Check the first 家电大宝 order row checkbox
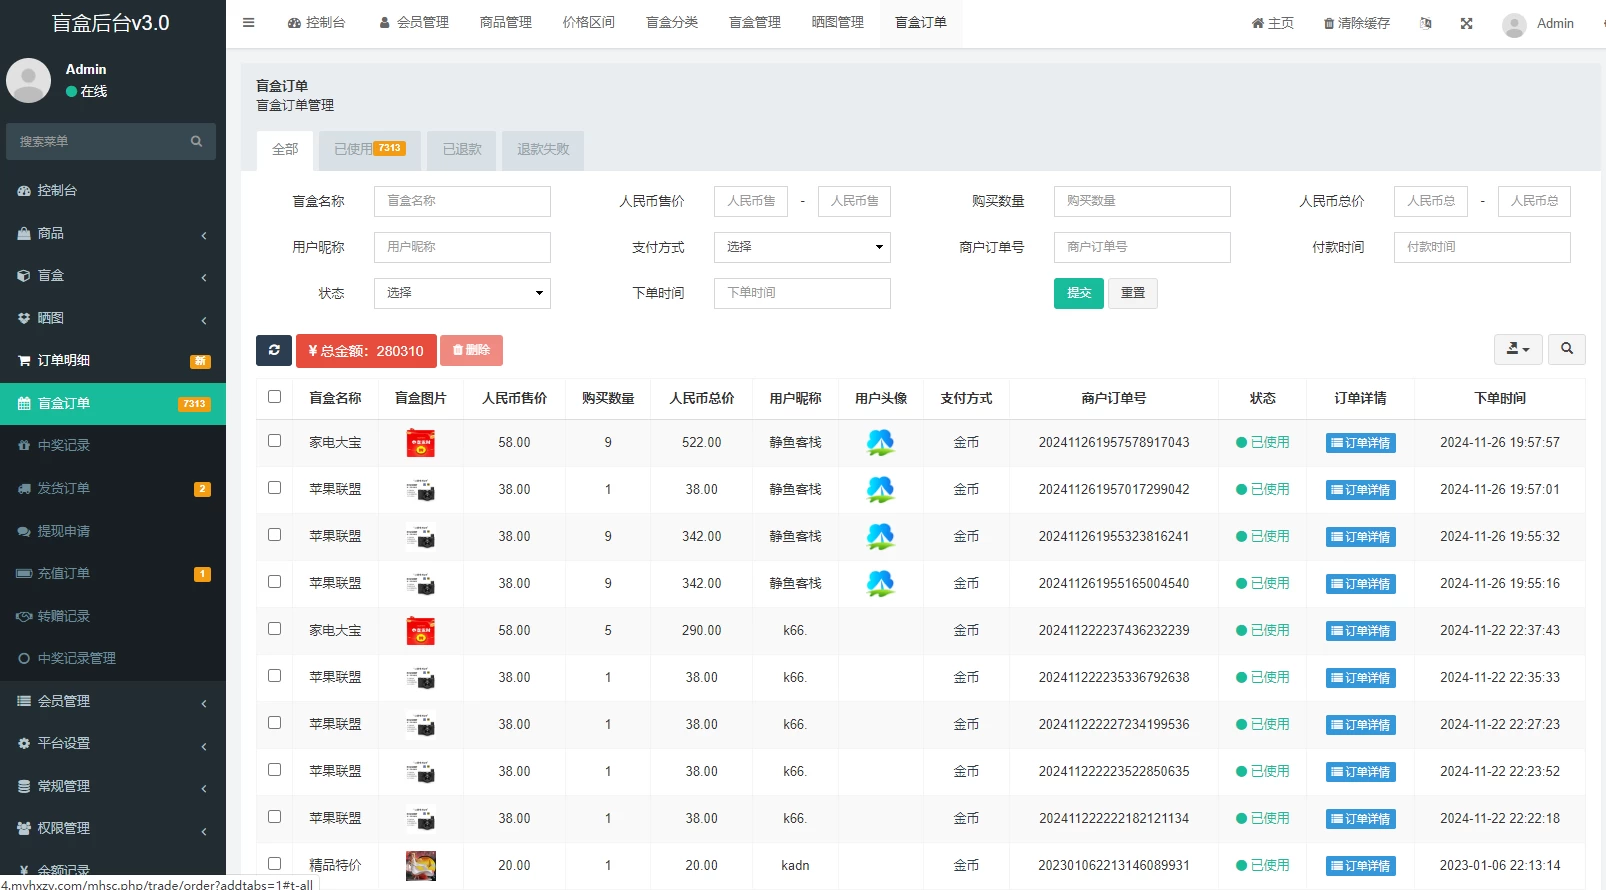1606x890 pixels. pyautogui.click(x=275, y=441)
